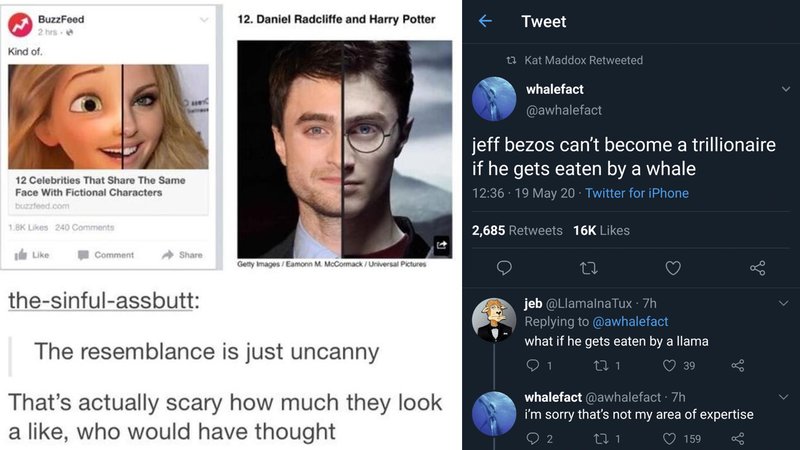Reply to the whalefact whale tweet
The width and height of the screenshot is (800, 450).
click(504, 267)
